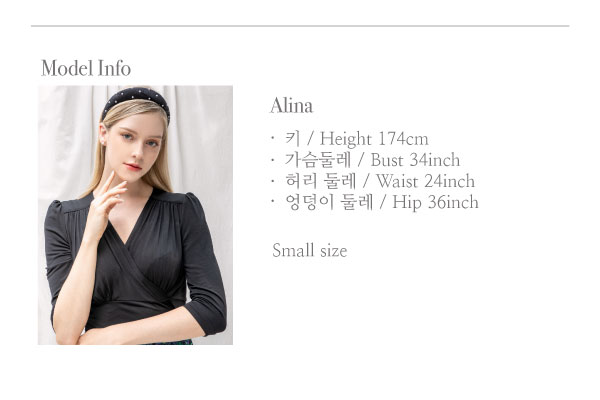Image resolution: width=600 pixels, height=400 pixels.
Task: Click the Waist 24inch line
Action: click(372, 181)
